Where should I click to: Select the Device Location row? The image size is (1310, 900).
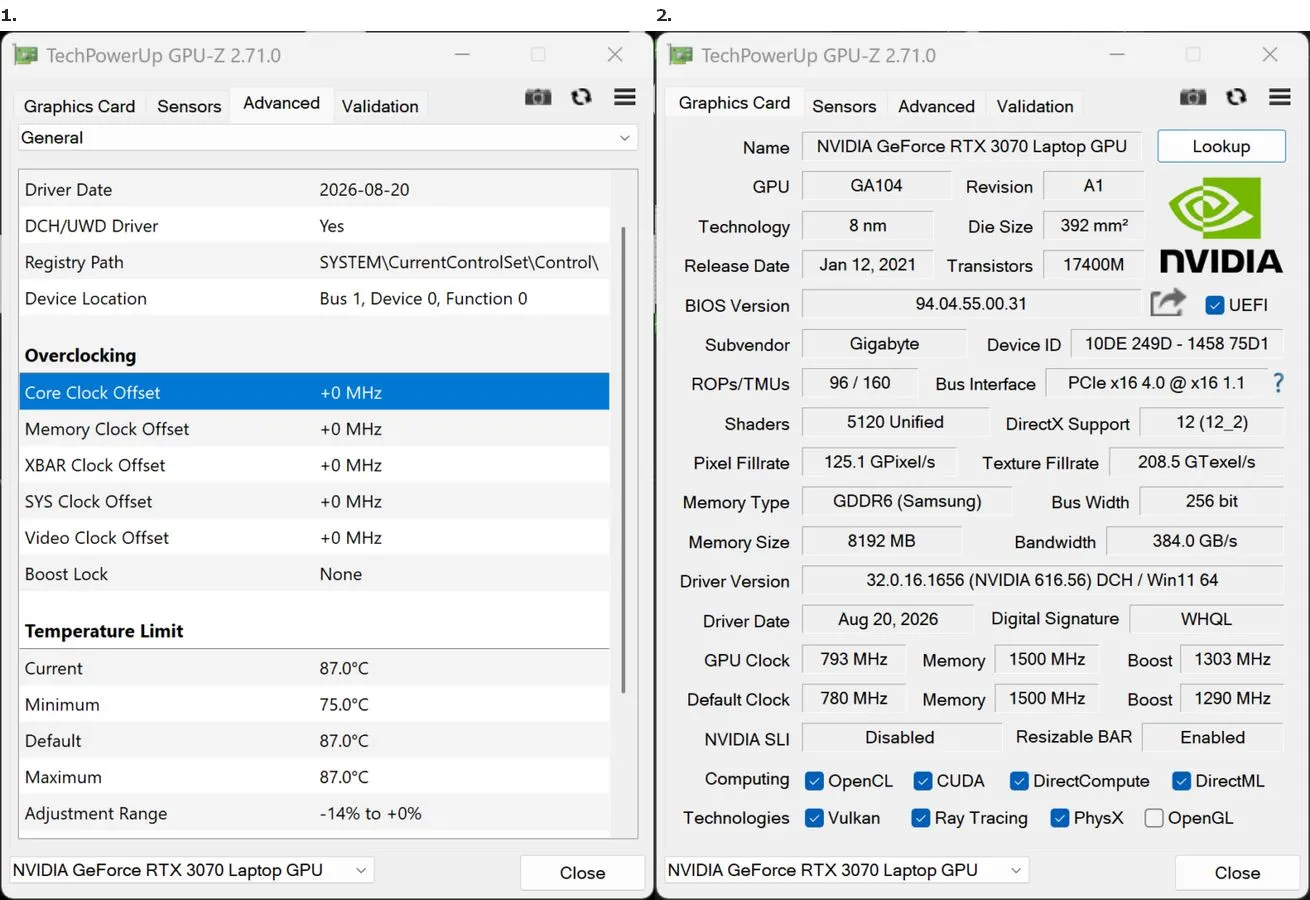(x=314, y=298)
